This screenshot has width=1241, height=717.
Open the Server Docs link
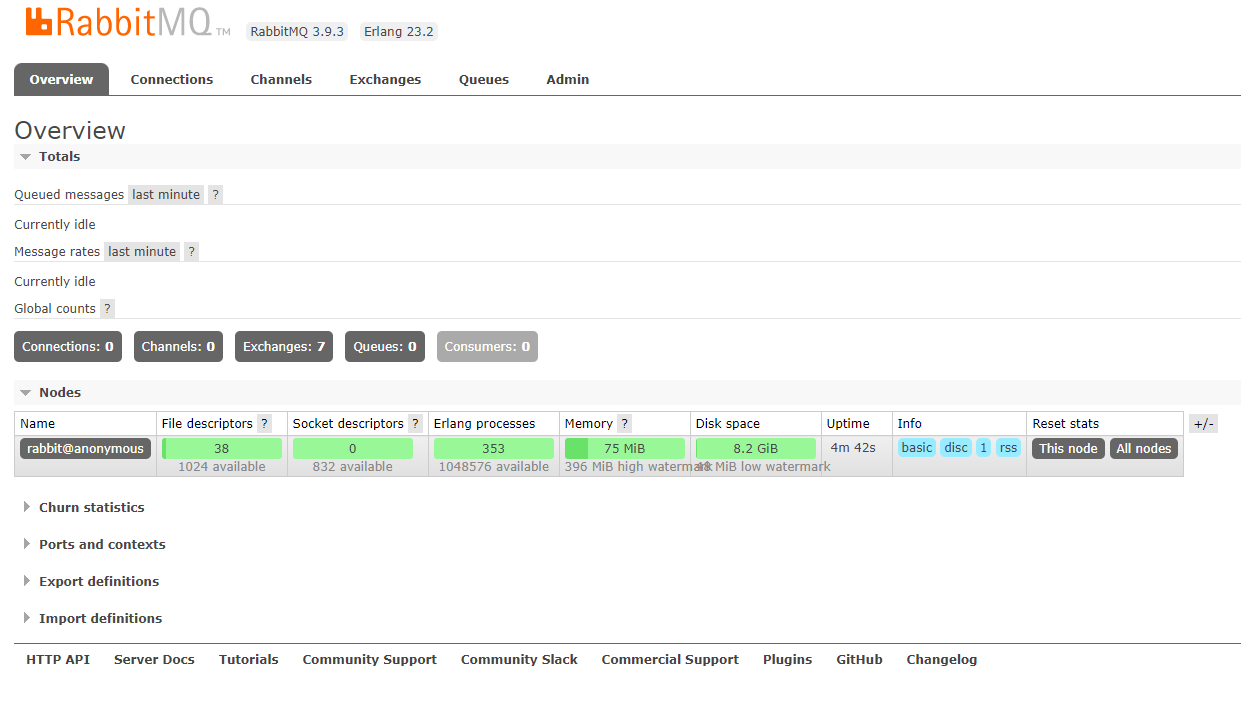click(154, 660)
